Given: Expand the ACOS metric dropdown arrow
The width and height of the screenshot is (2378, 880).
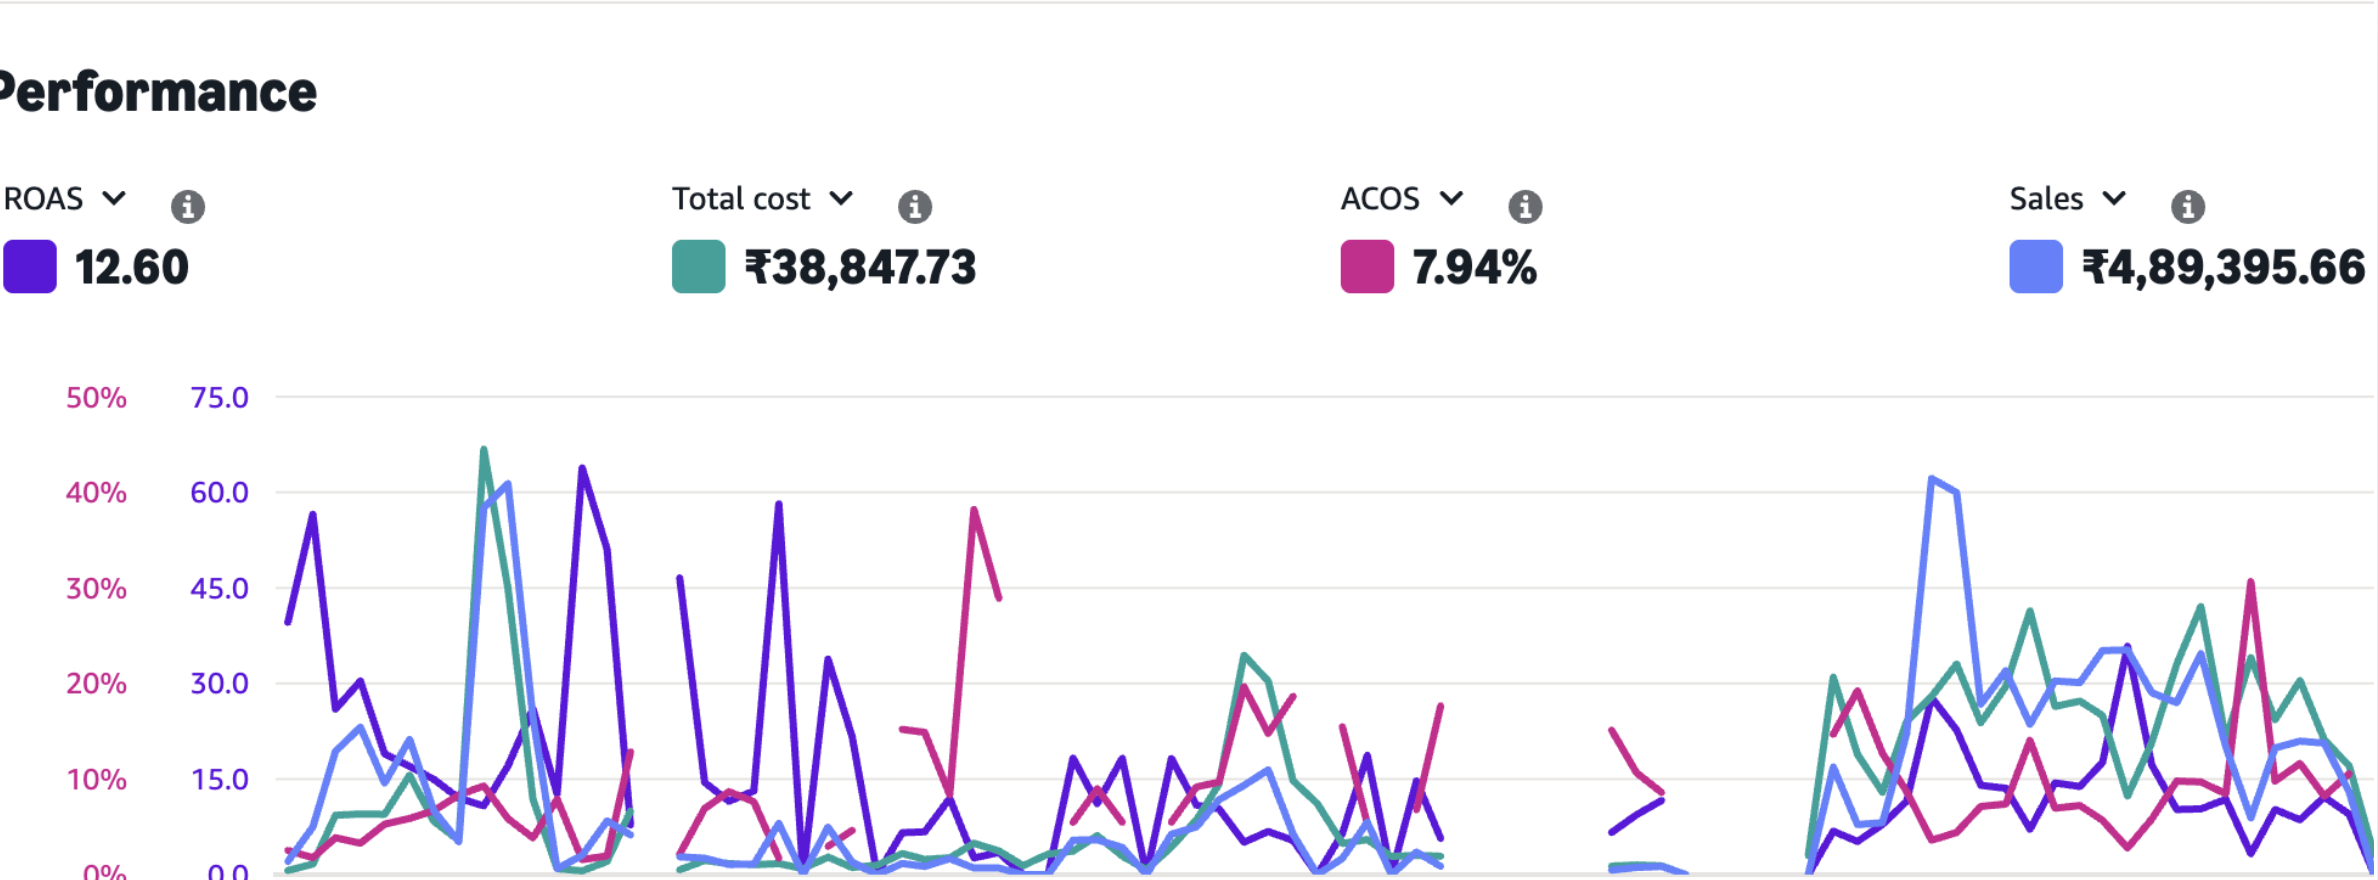Looking at the screenshot, I should coord(1451,198).
